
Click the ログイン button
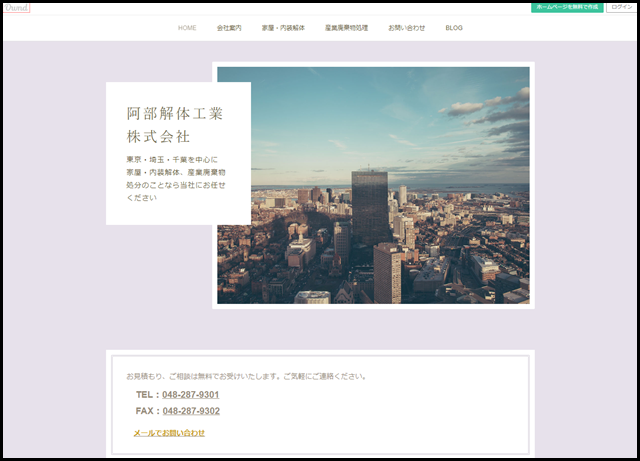click(x=621, y=7)
